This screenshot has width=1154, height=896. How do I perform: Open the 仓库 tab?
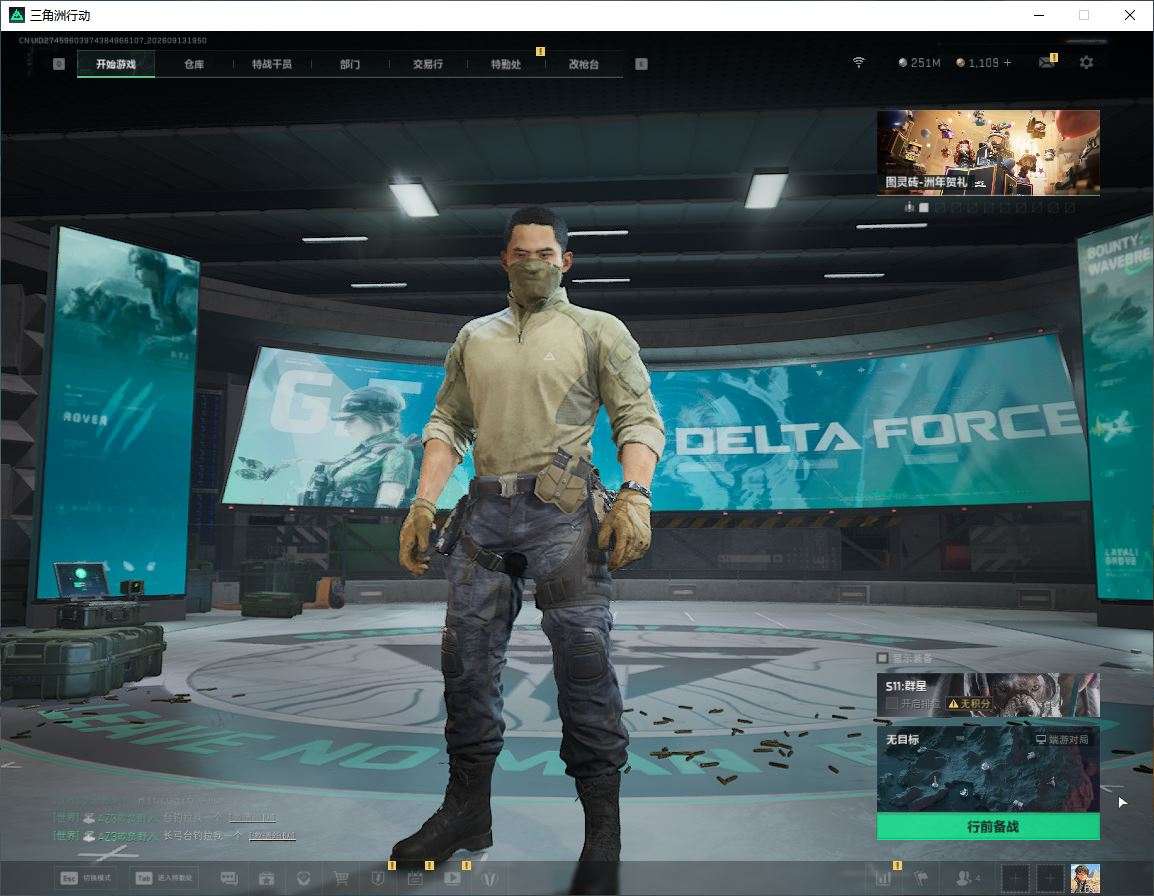click(194, 64)
